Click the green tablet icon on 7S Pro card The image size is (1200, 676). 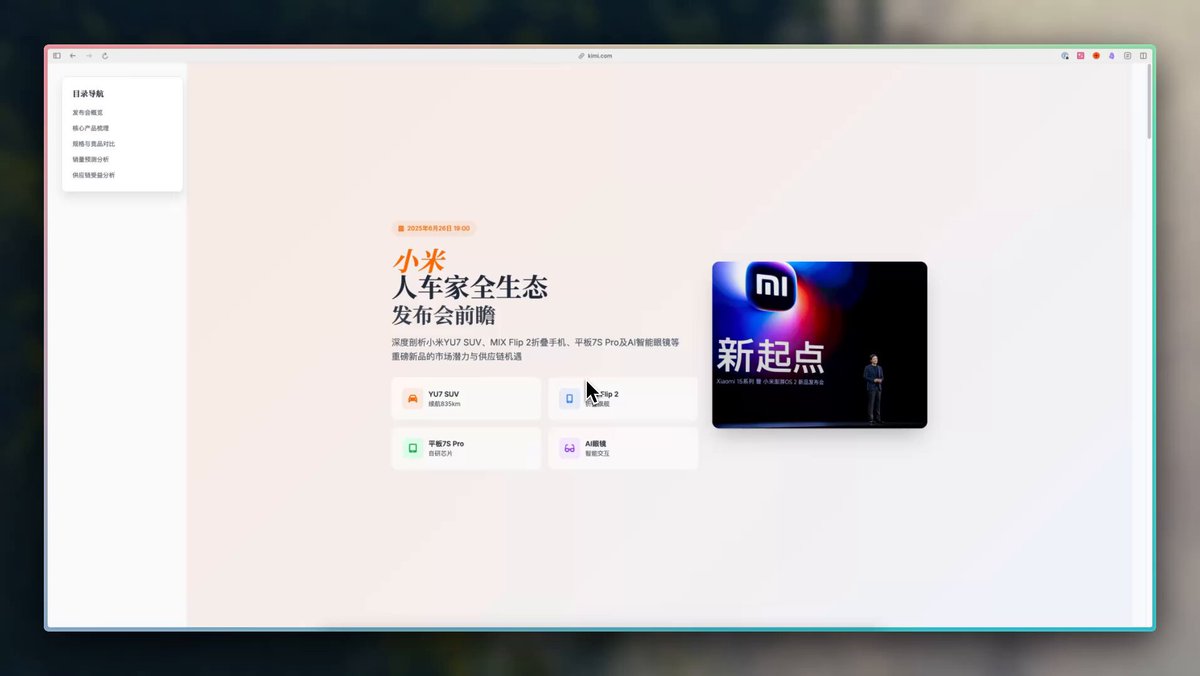click(412, 448)
